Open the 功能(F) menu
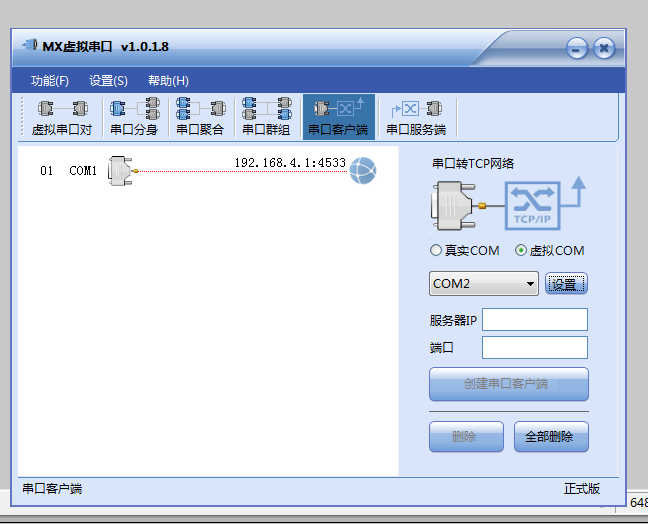648x524 pixels. pos(49,81)
